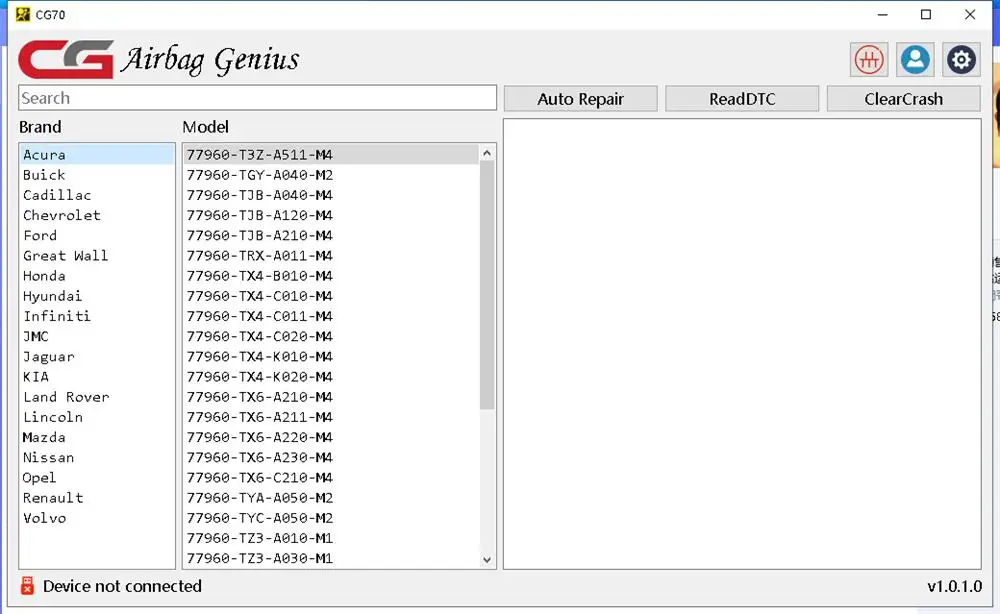1000x614 pixels.
Task: Select model 77960-TX6-A211-M4
Action: 331,417
